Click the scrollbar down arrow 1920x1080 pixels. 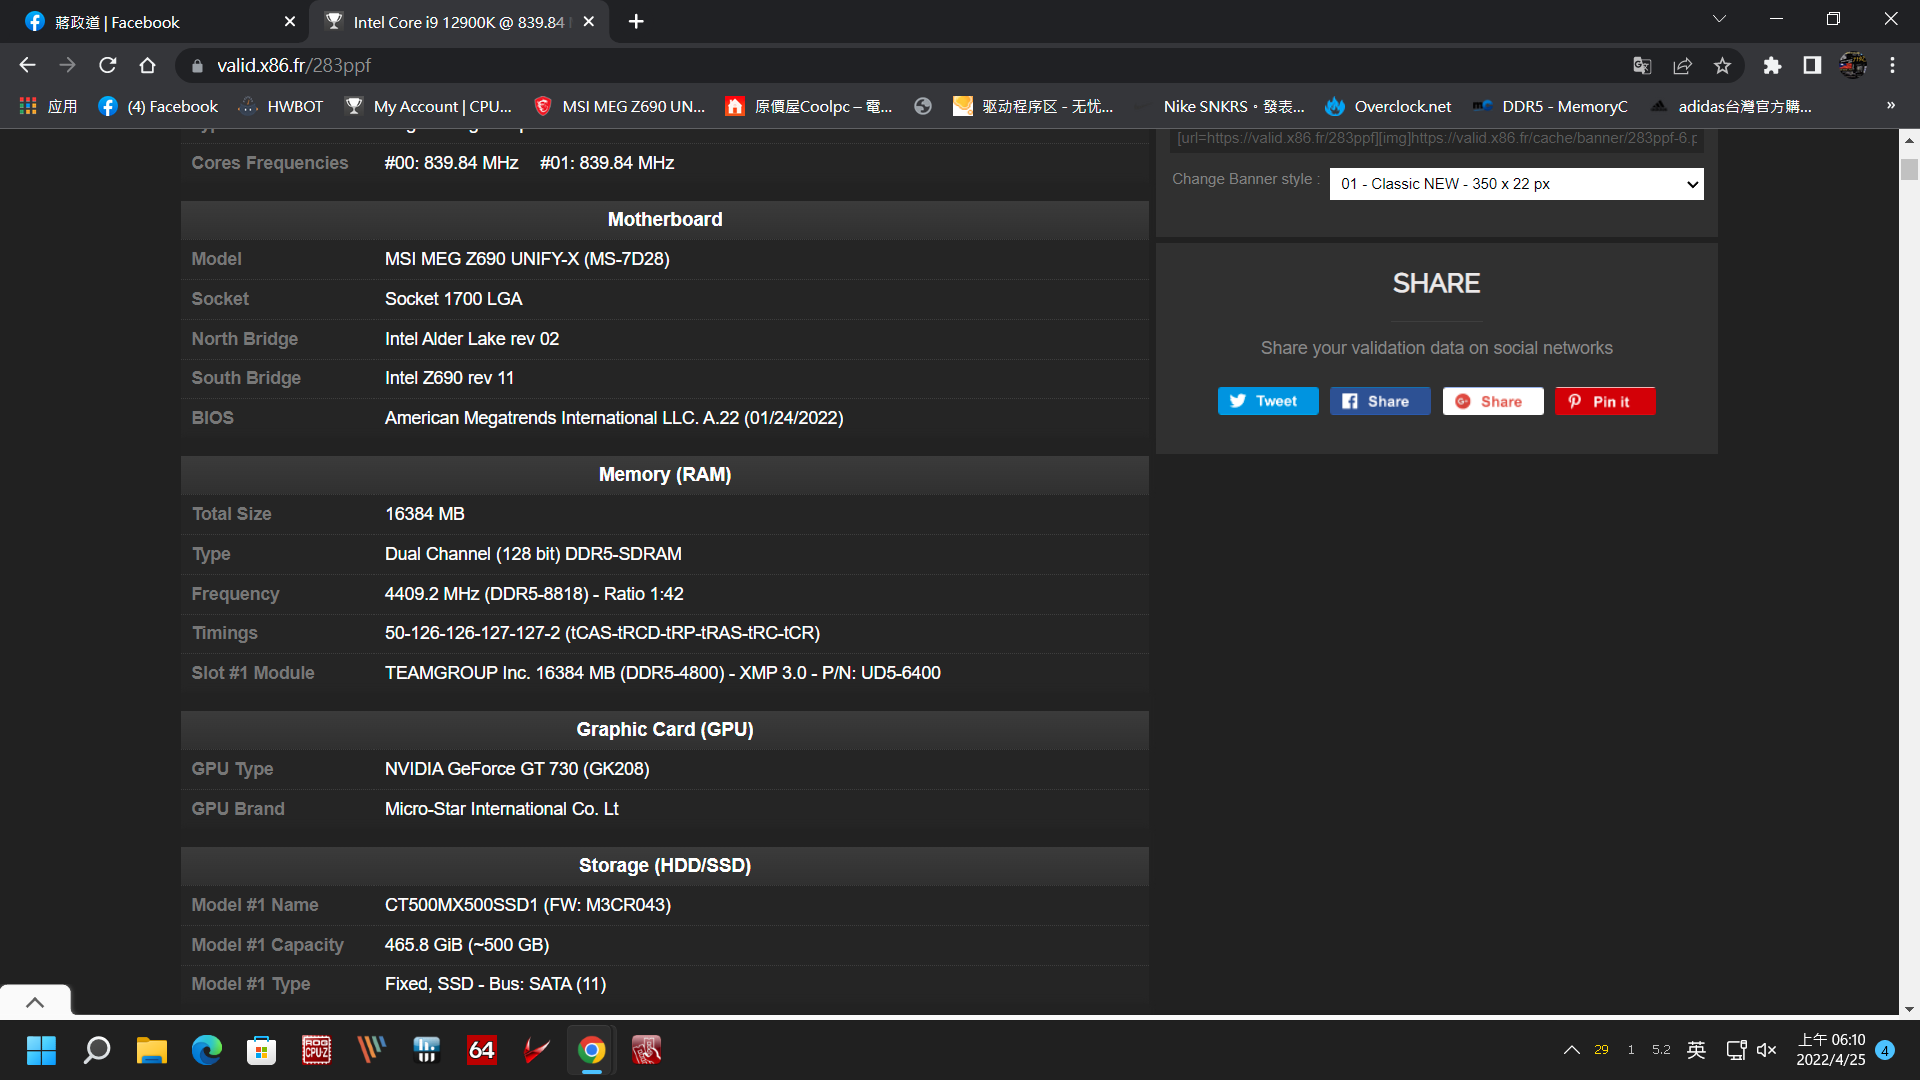coord(1909,1009)
